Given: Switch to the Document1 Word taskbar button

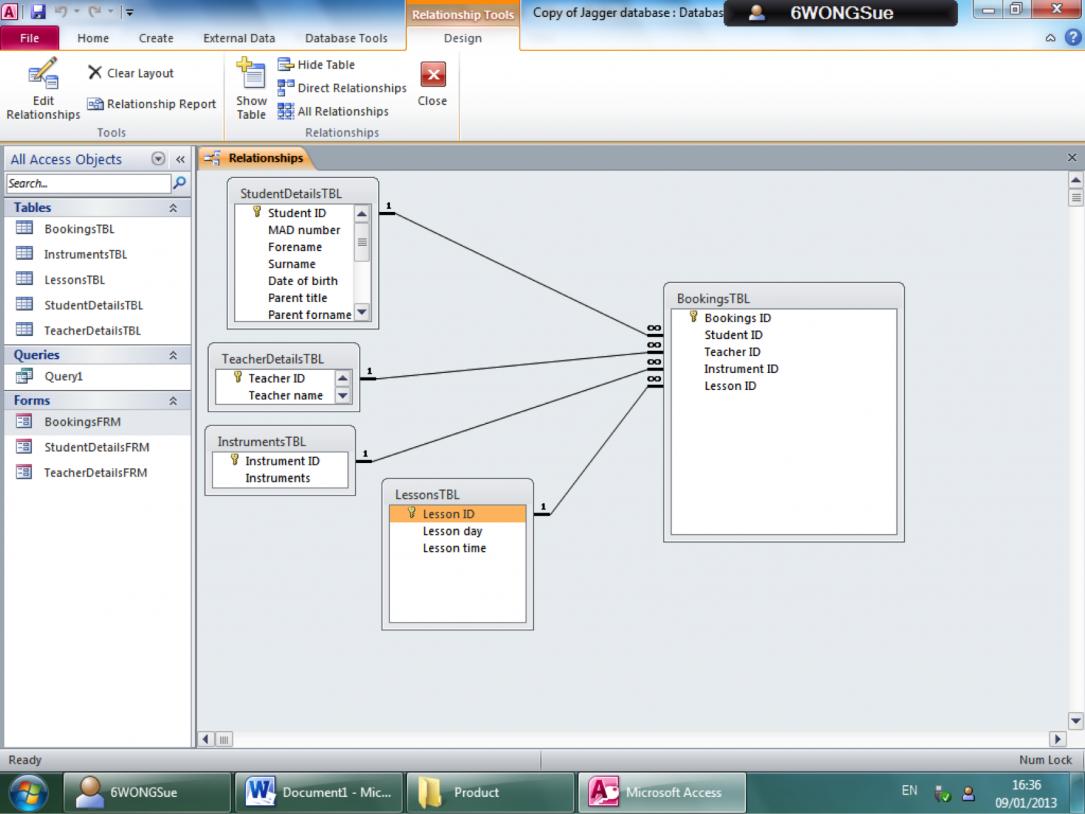Looking at the screenshot, I should click(318, 792).
